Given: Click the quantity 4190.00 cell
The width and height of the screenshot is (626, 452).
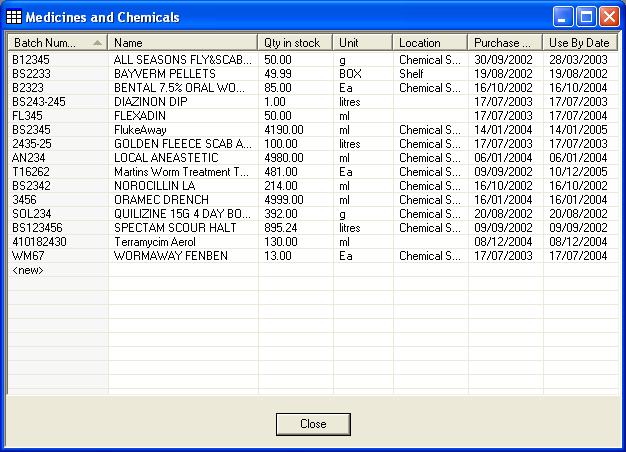Looking at the screenshot, I should coord(296,130).
